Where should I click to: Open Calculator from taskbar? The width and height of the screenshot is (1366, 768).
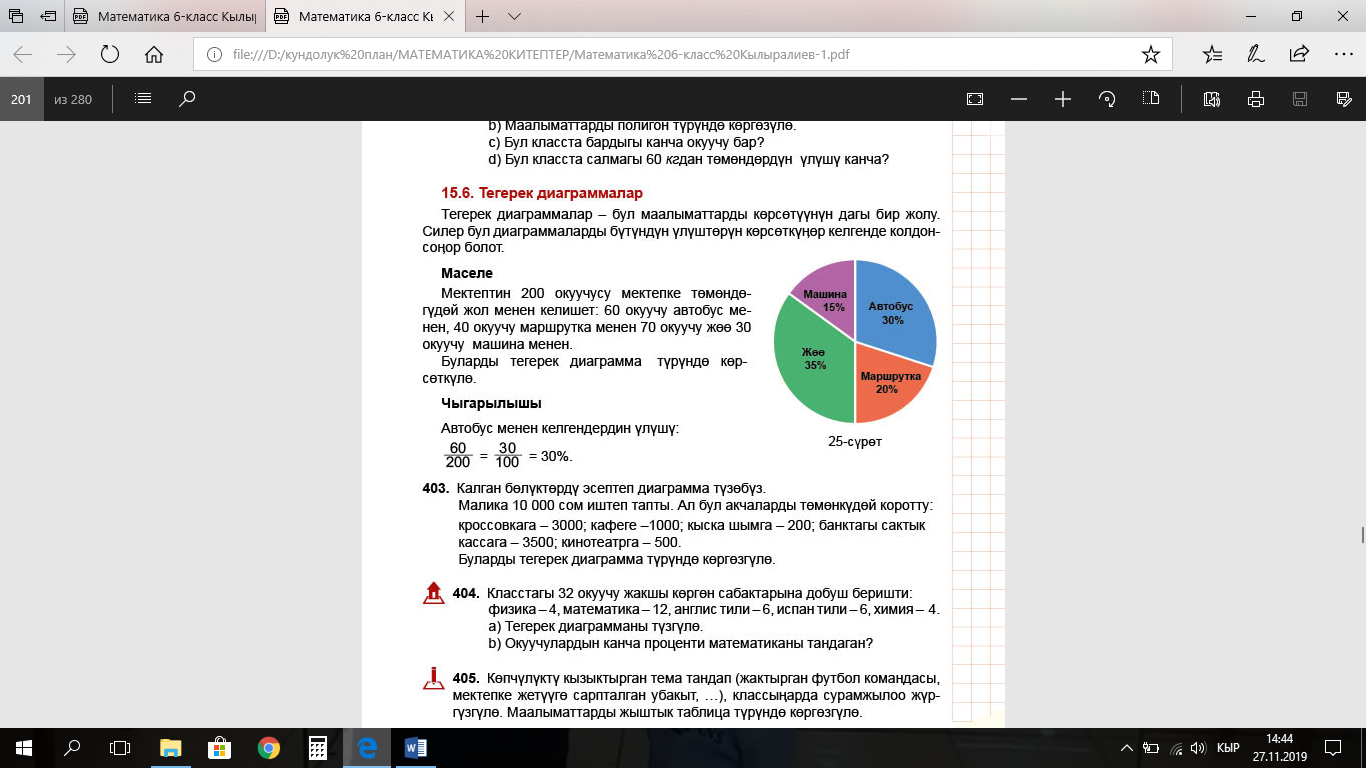[x=317, y=747]
